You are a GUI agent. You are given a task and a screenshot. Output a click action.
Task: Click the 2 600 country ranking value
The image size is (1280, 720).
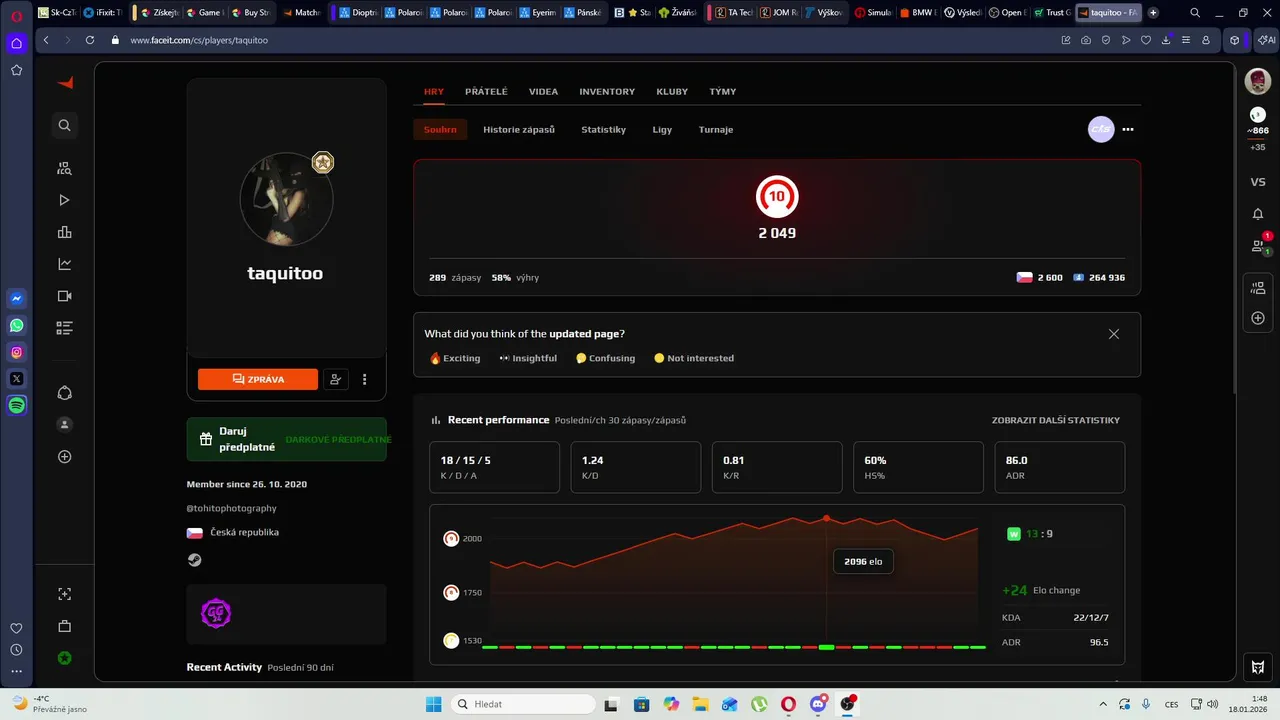coord(1050,277)
